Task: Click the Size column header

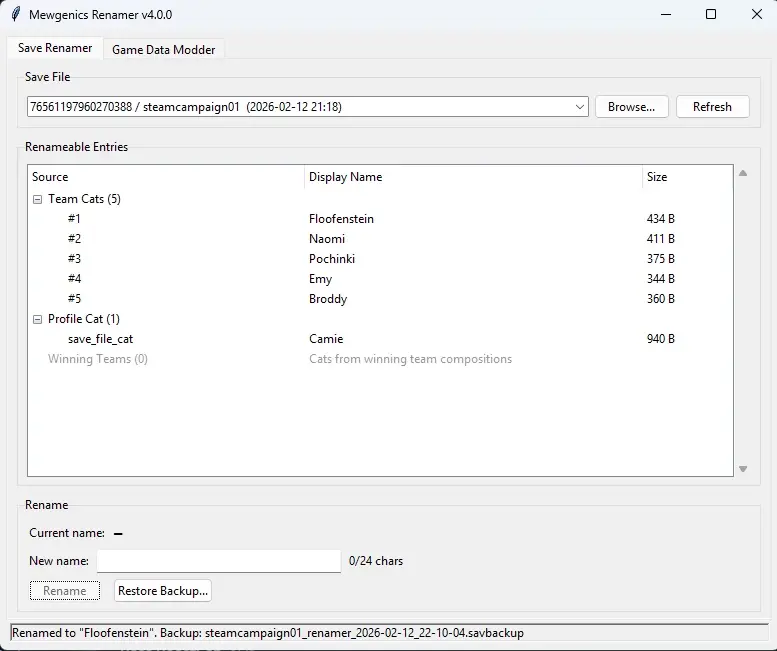Action: pyautogui.click(x=657, y=177)
